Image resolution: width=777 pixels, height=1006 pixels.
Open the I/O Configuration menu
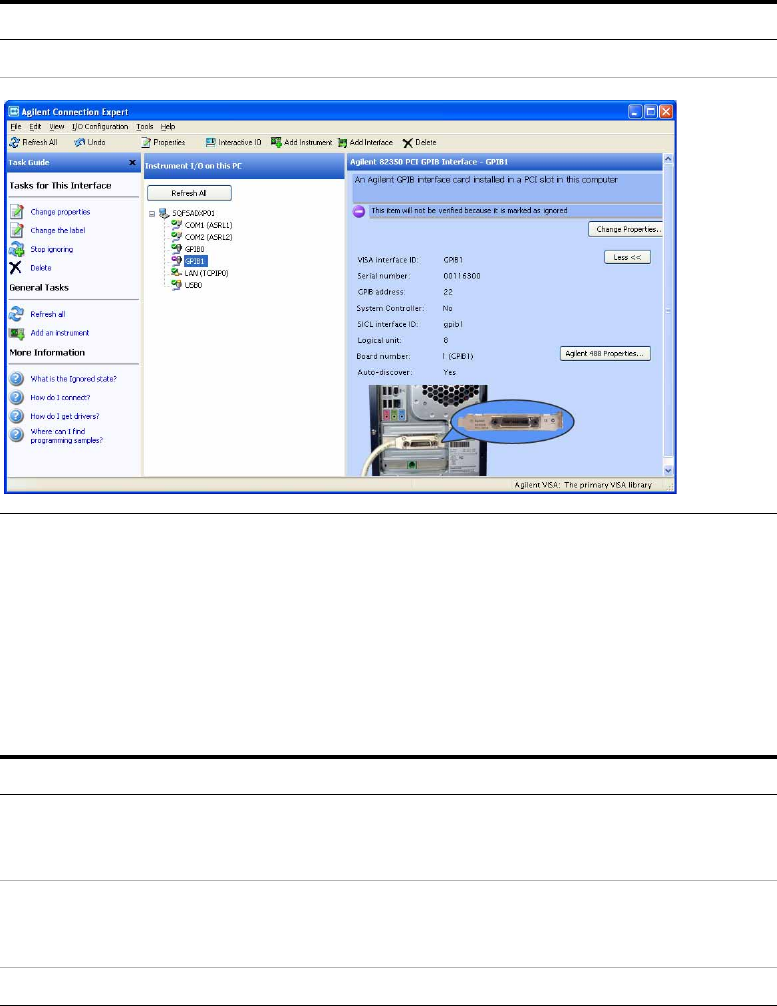(x=100, y=127)
